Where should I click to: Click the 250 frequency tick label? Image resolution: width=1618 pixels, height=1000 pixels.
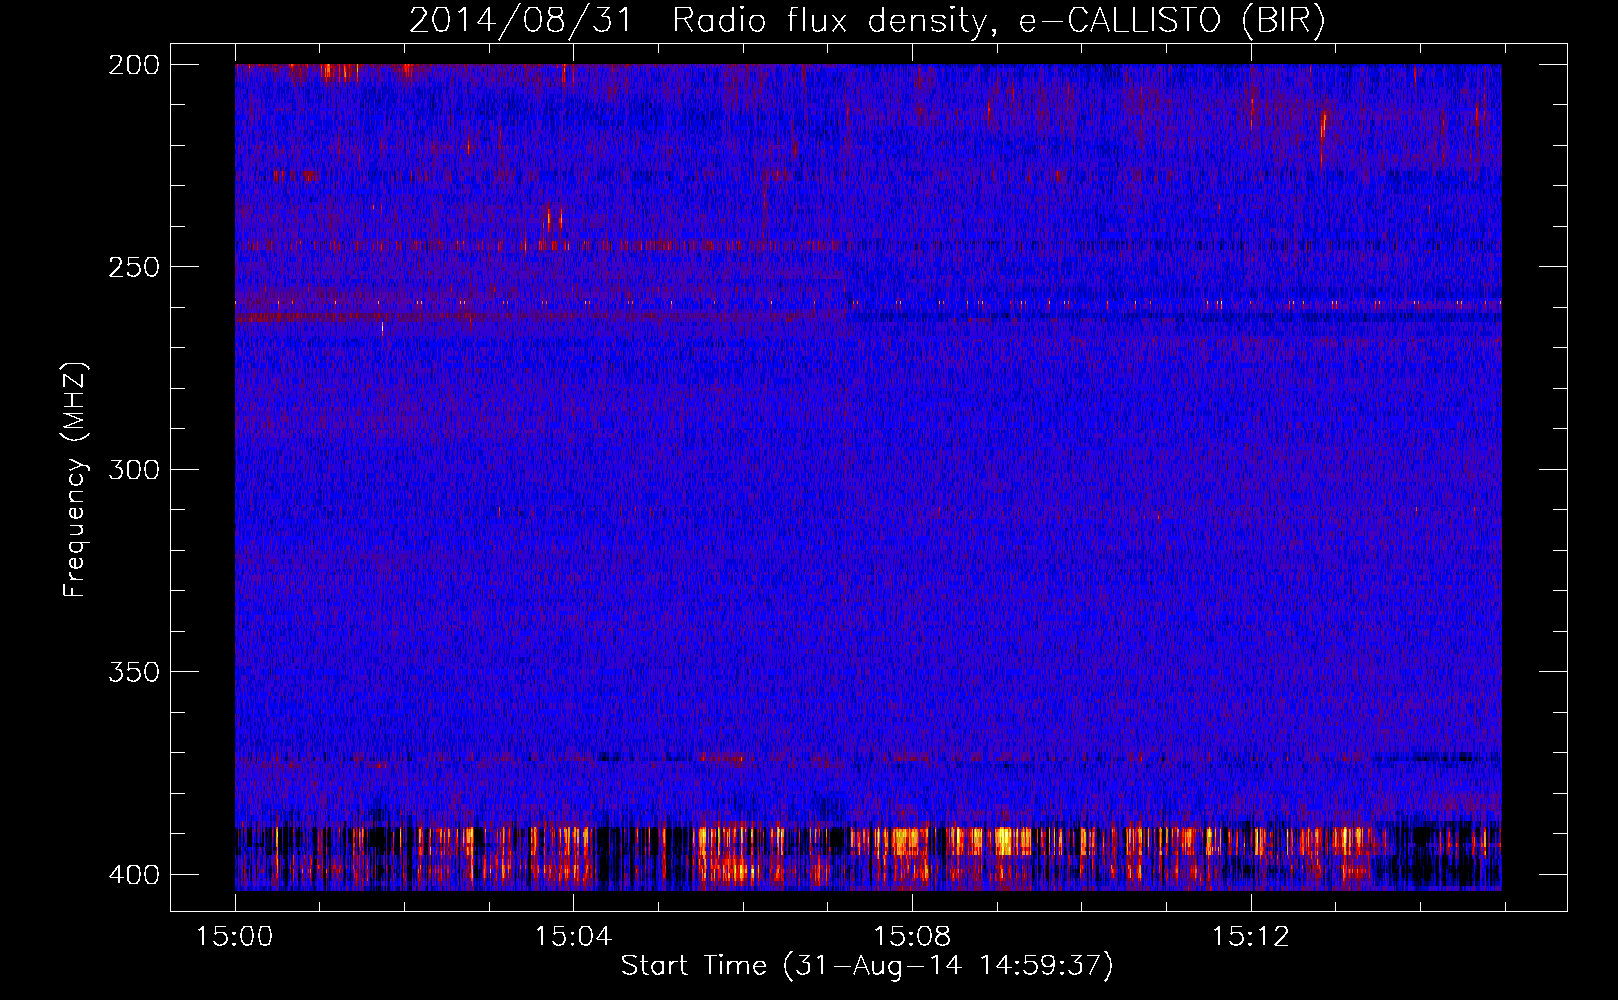click(134, 267)
